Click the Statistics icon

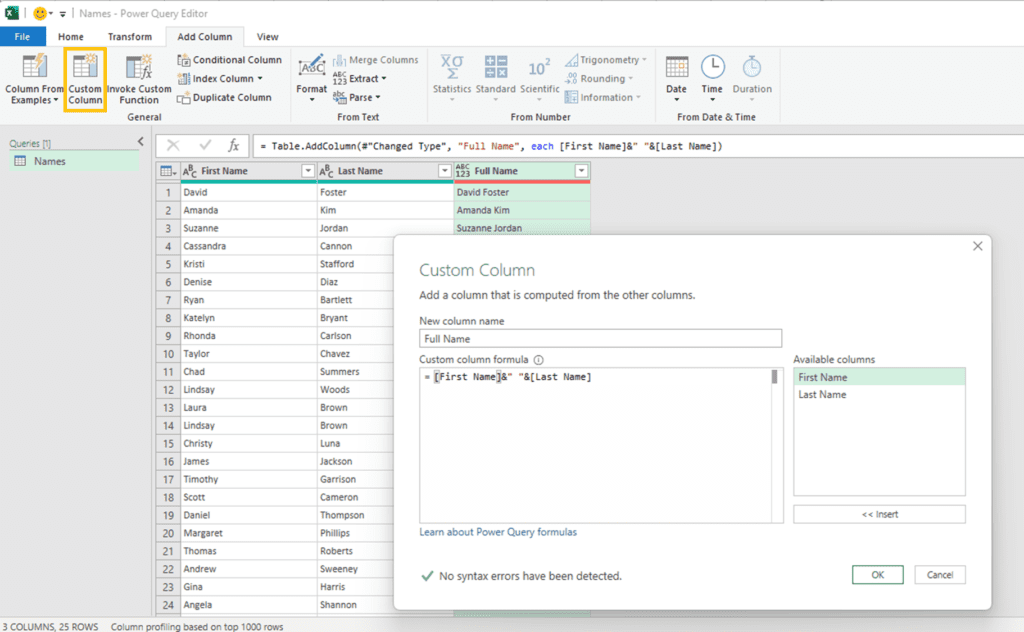(452, 79)
